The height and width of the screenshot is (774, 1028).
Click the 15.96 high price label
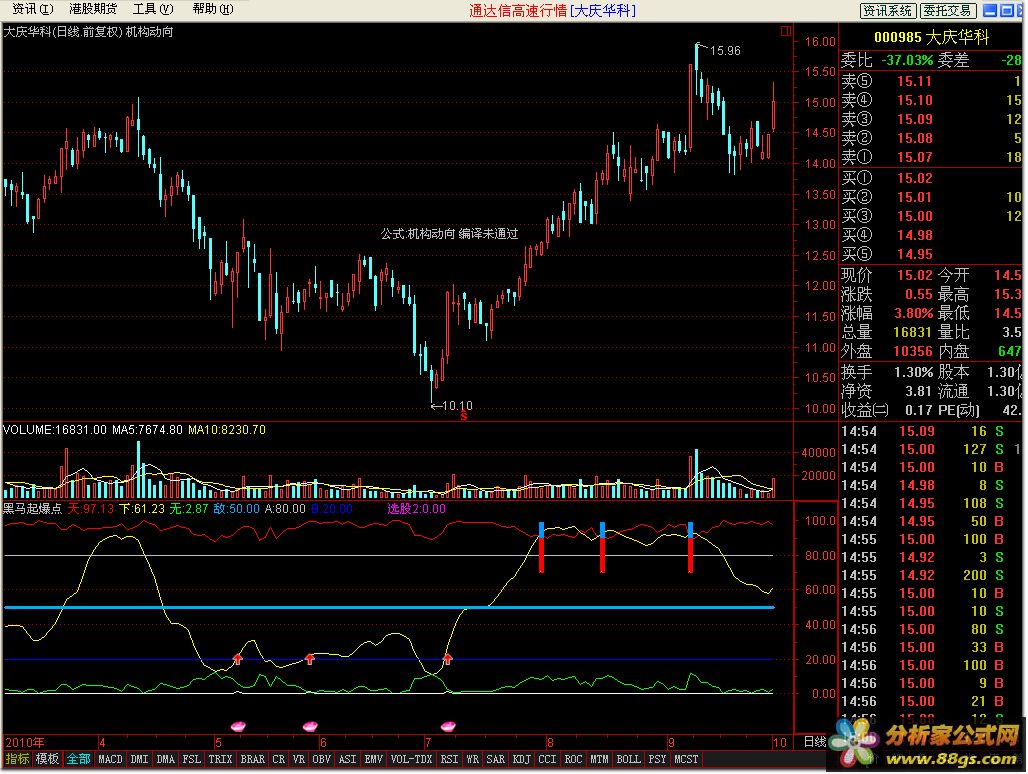(725, 50)
